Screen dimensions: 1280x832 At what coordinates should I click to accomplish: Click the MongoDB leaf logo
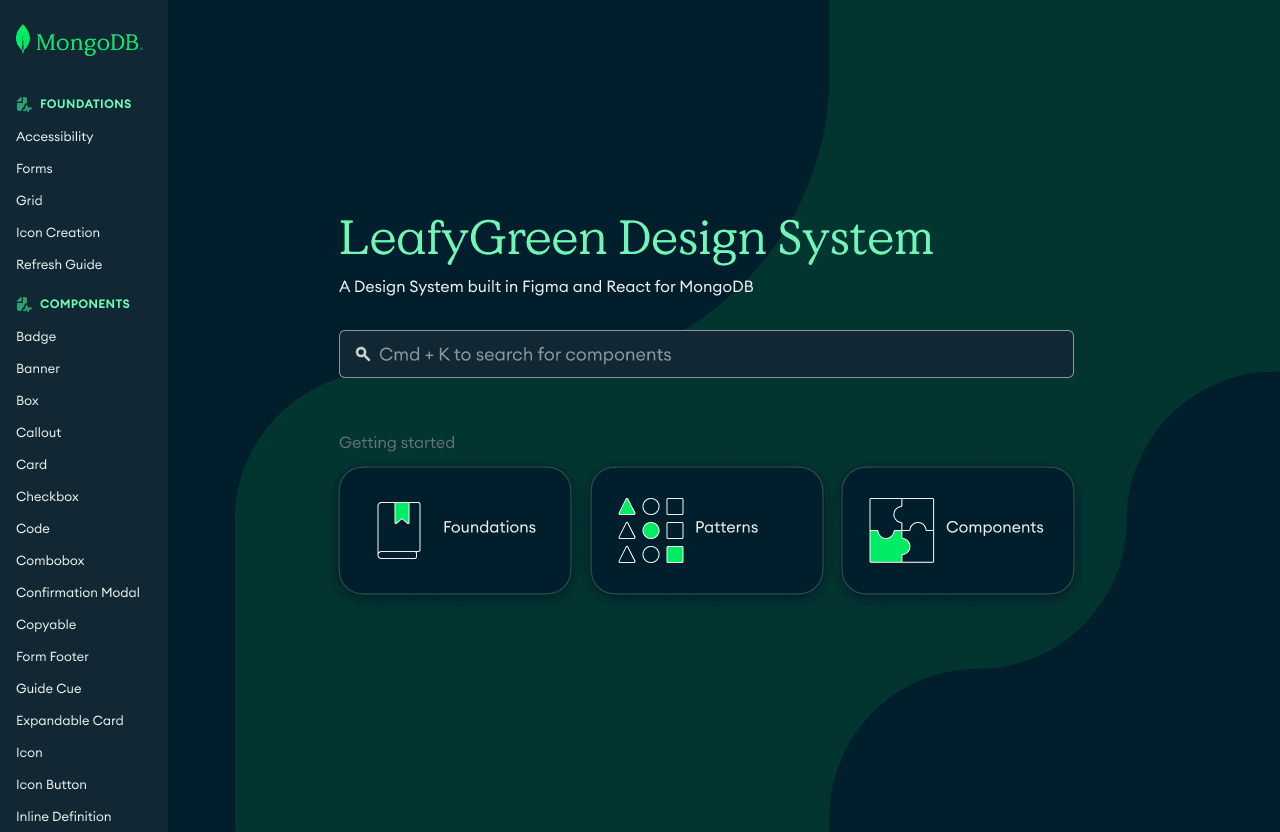[x=21, y=40]
